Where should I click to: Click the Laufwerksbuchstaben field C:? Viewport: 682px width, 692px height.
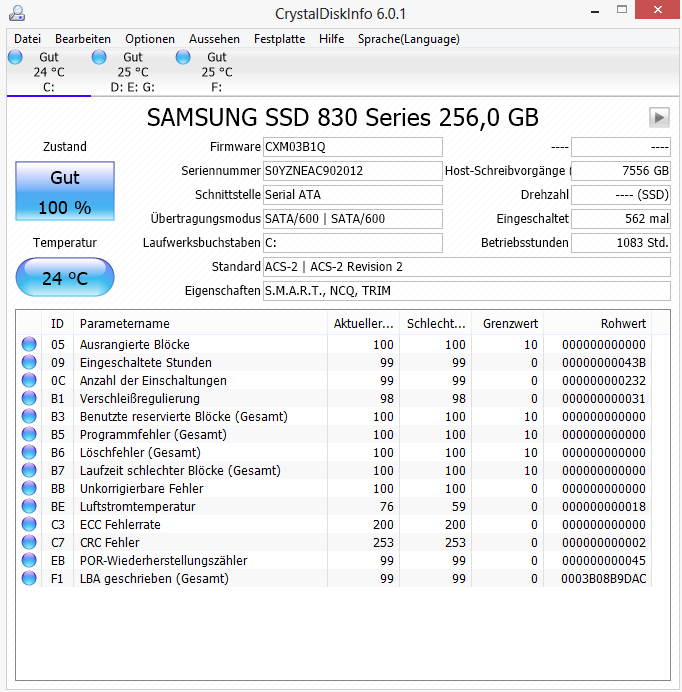353,243
